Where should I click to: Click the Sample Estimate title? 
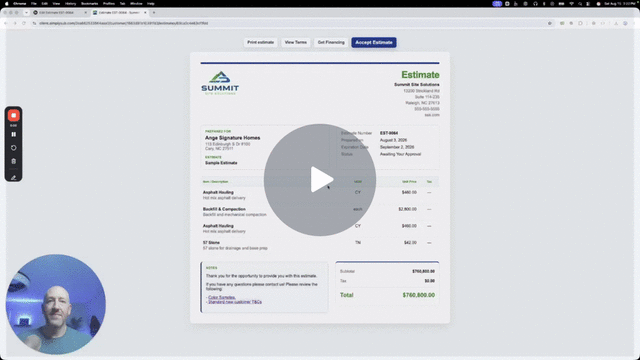221,163
